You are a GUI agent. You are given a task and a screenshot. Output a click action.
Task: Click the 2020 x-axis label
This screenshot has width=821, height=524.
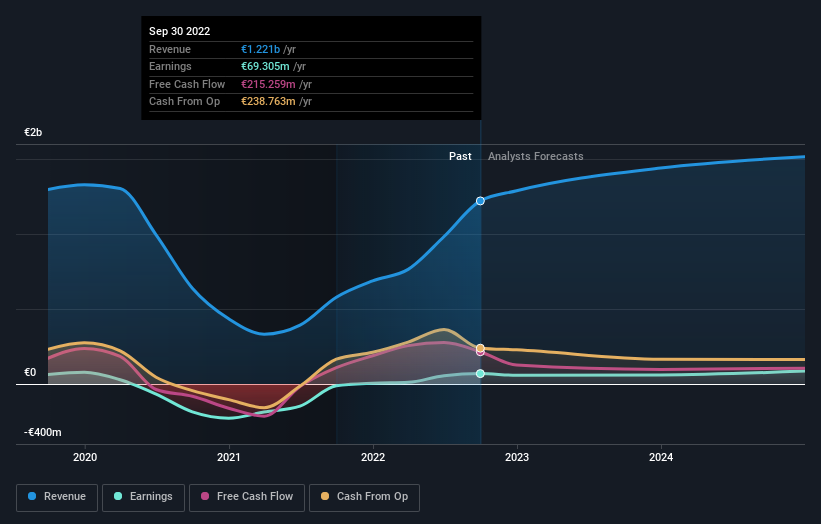pos(85,457)
